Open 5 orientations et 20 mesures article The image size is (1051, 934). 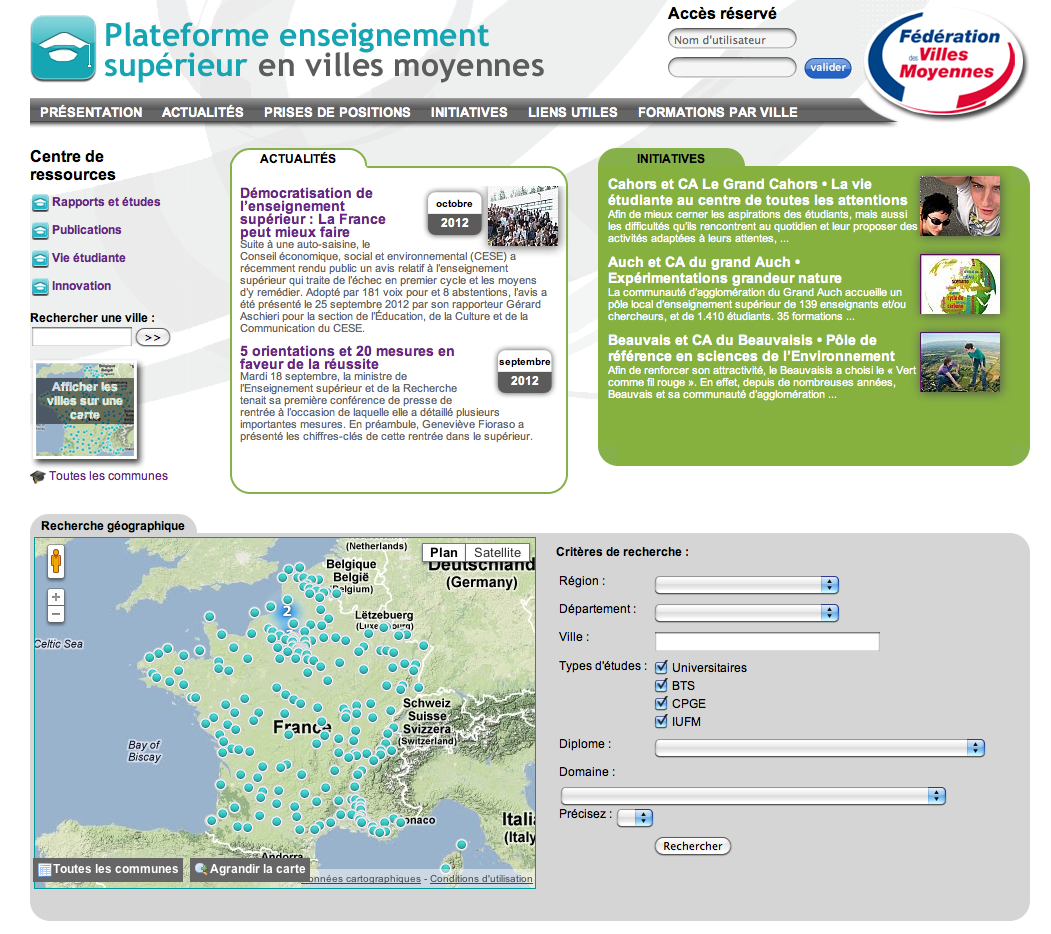347,357
